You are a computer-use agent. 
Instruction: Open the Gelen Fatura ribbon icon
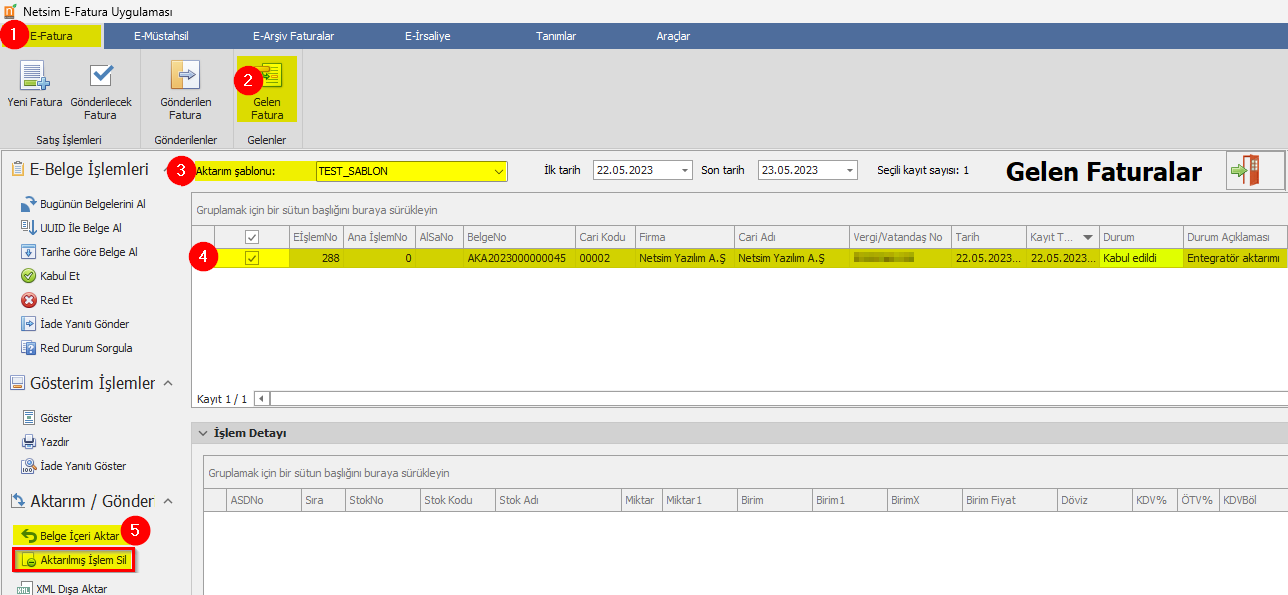click(x=267, y=91)
